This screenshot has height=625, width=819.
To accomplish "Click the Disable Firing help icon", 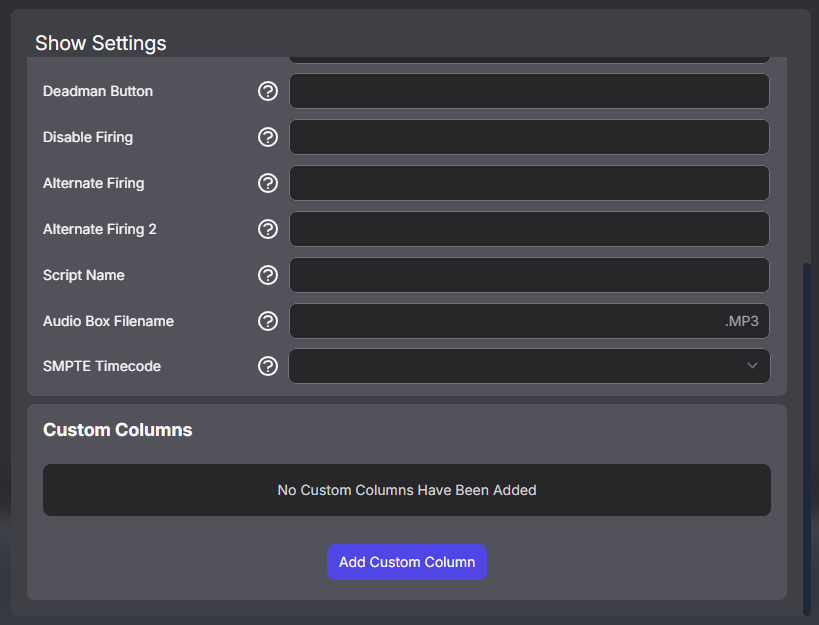I will (x=267, y=137).
